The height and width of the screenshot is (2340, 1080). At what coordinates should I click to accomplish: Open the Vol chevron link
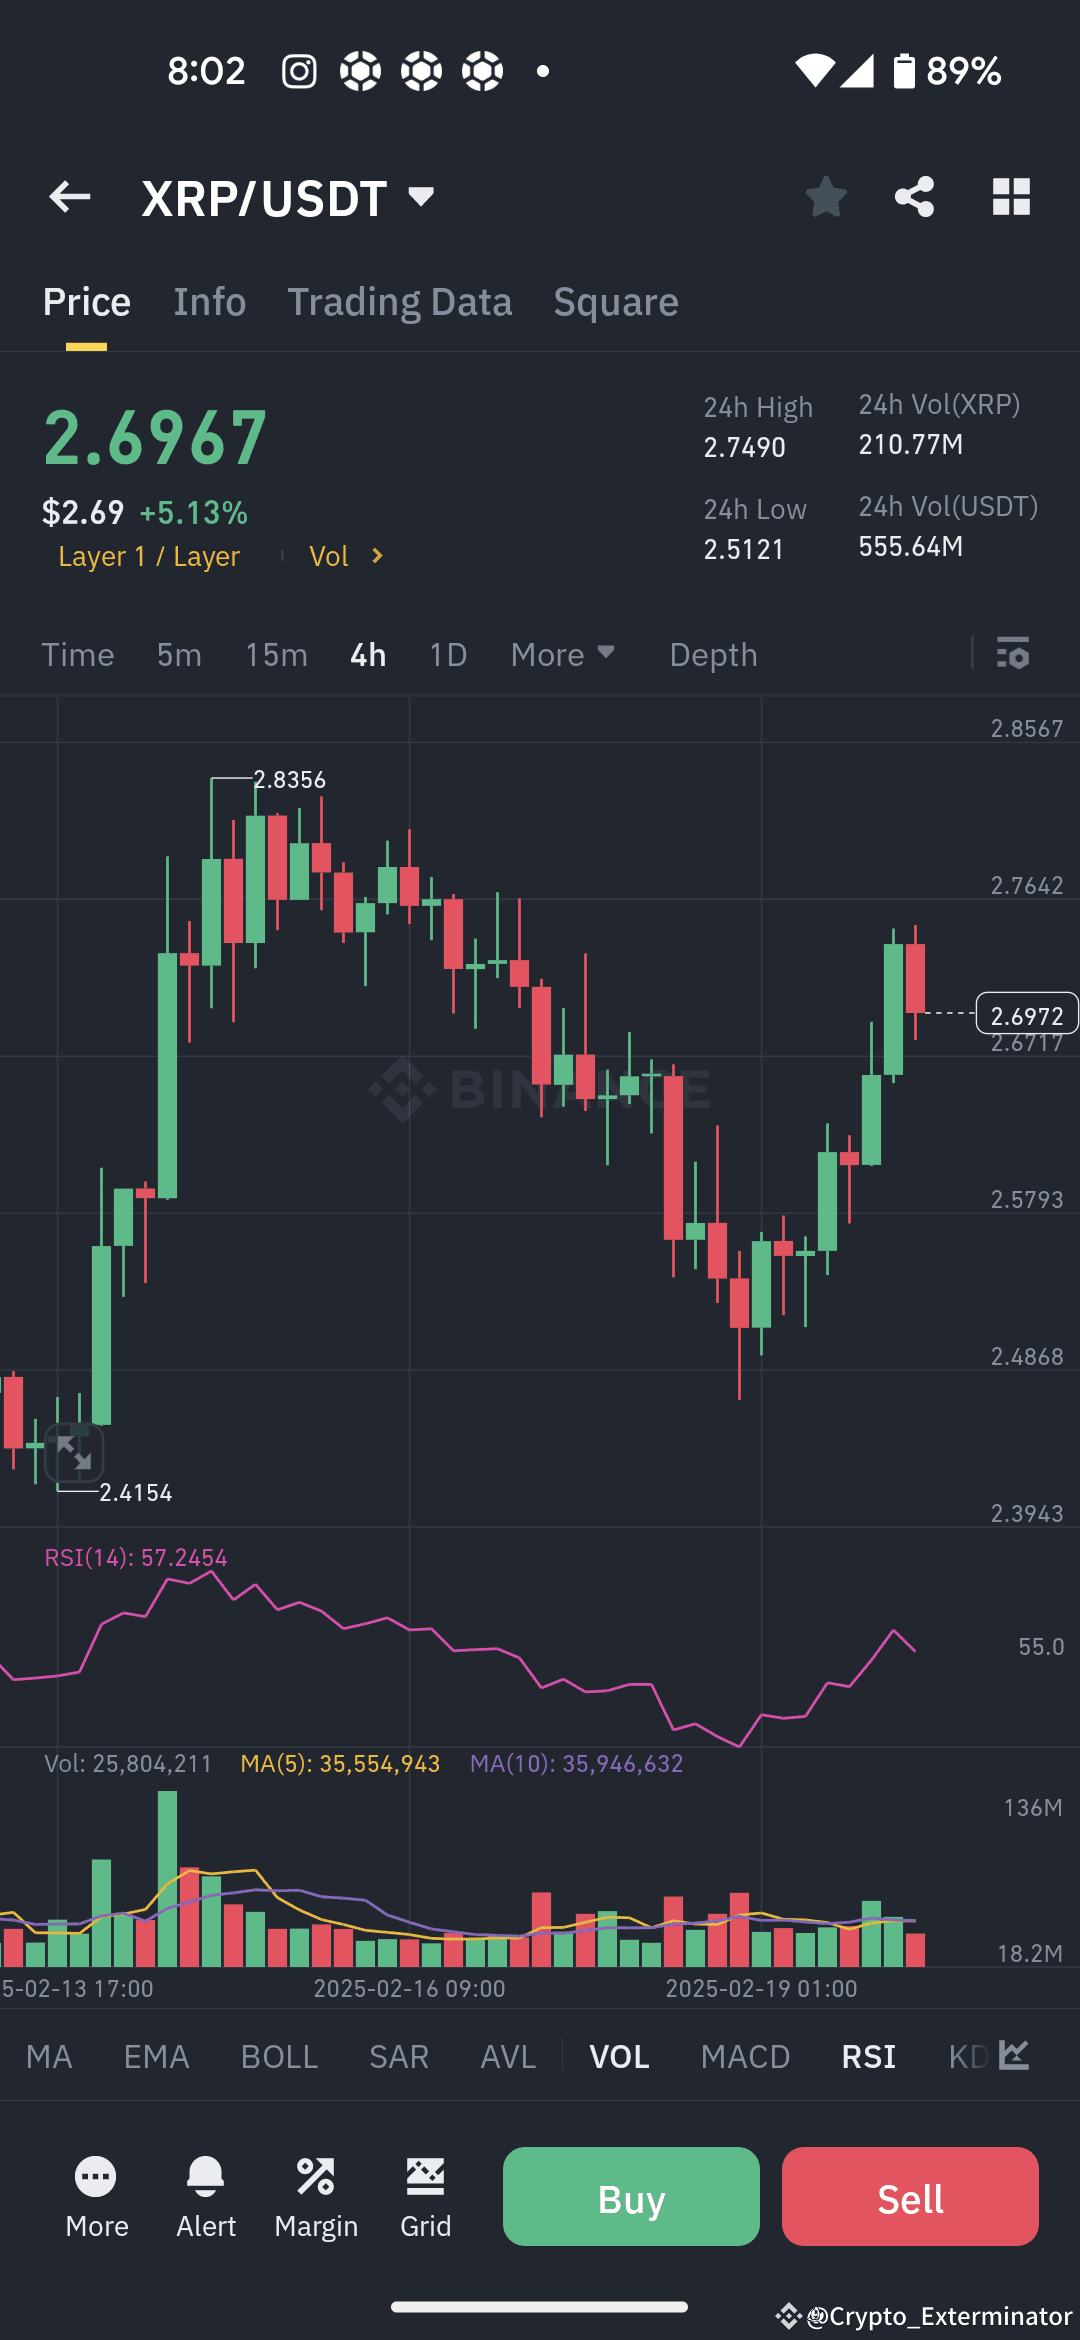(346, 556)
